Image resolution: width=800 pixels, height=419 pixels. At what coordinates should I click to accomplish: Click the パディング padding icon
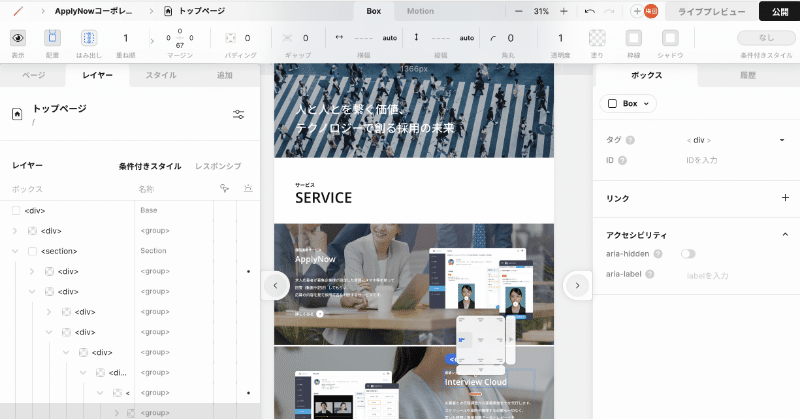click(x=231, y=38)
